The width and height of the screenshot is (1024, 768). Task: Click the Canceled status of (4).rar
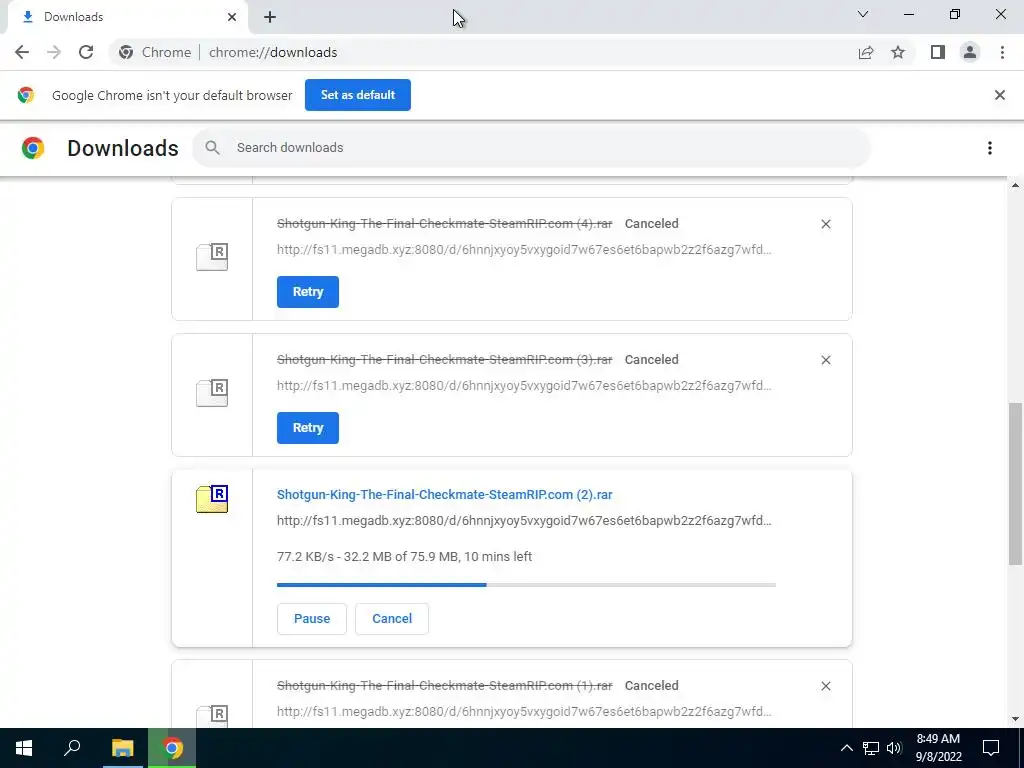[x=652, y=223]
